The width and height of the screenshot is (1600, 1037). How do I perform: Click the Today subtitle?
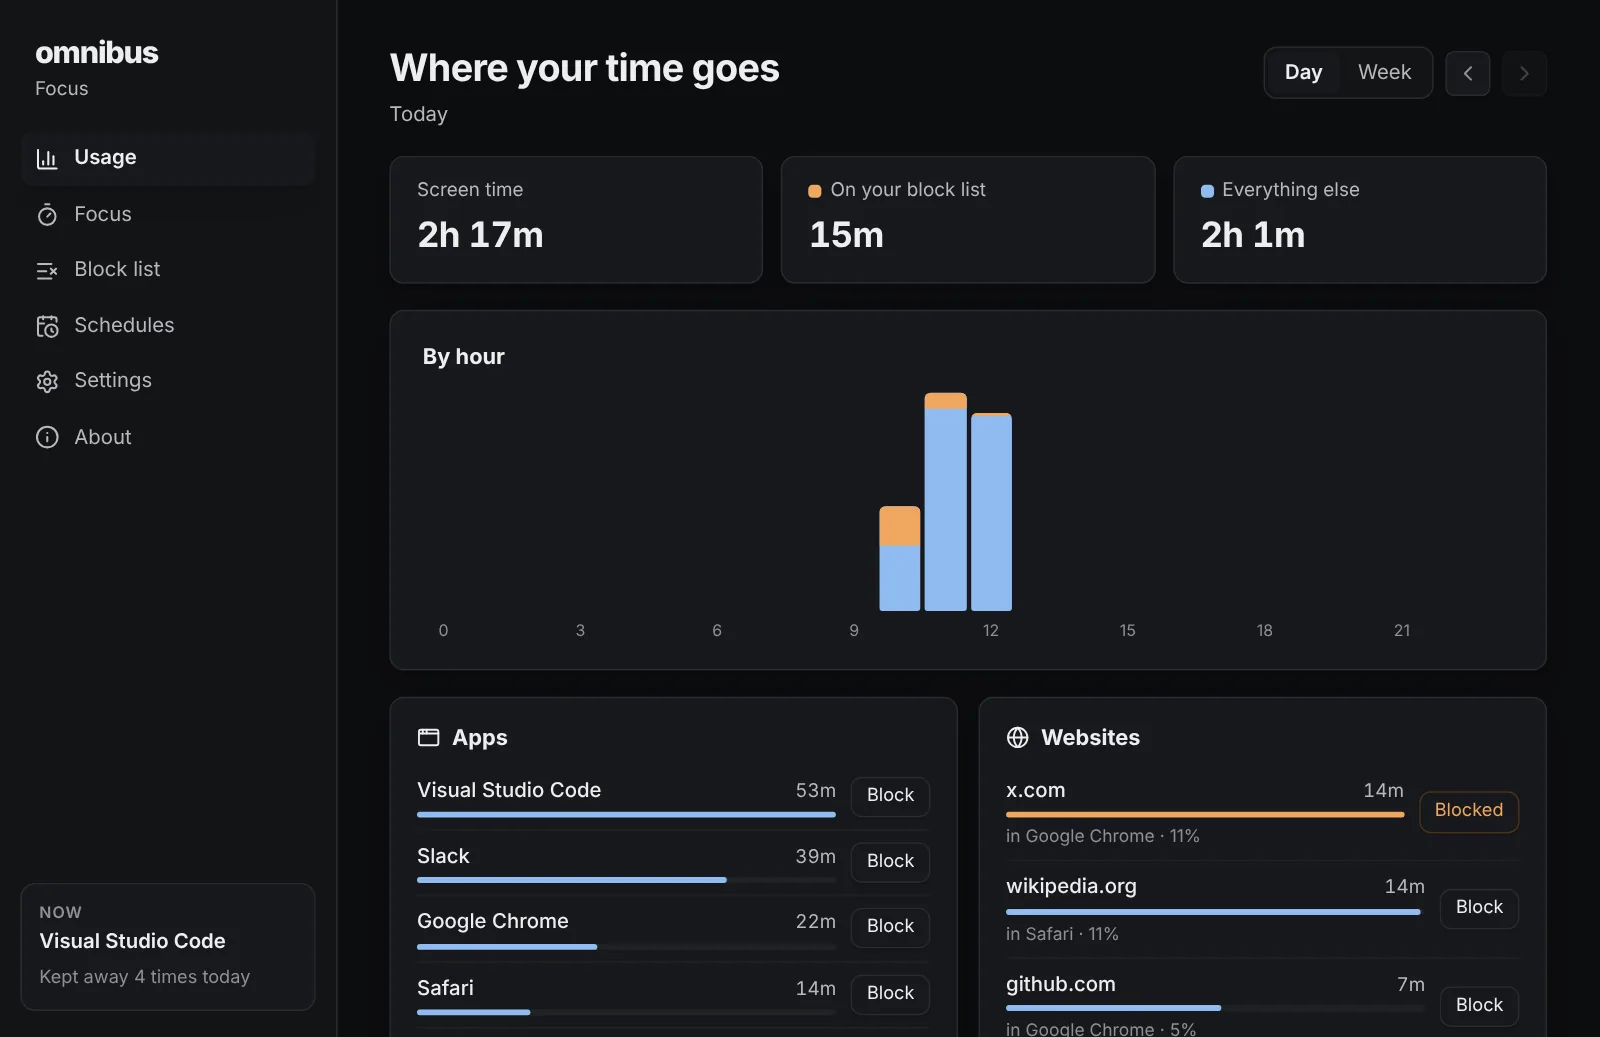418,114
